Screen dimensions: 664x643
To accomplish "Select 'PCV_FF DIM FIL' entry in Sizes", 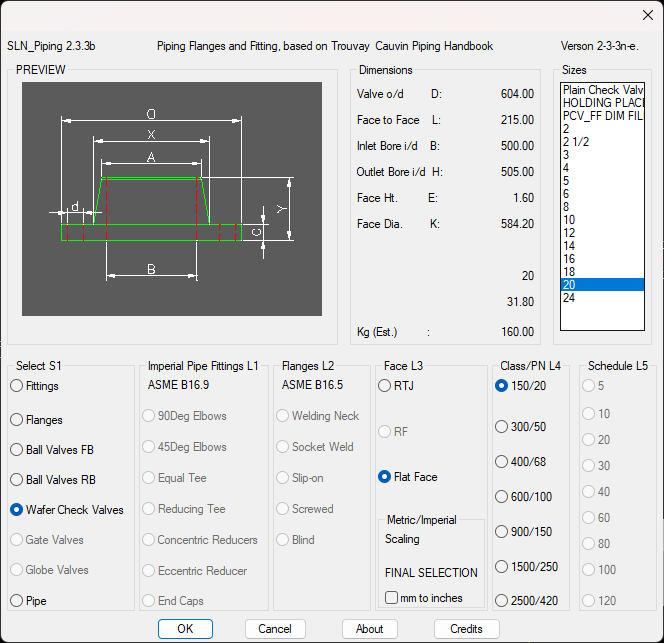I will coord(602,116).
